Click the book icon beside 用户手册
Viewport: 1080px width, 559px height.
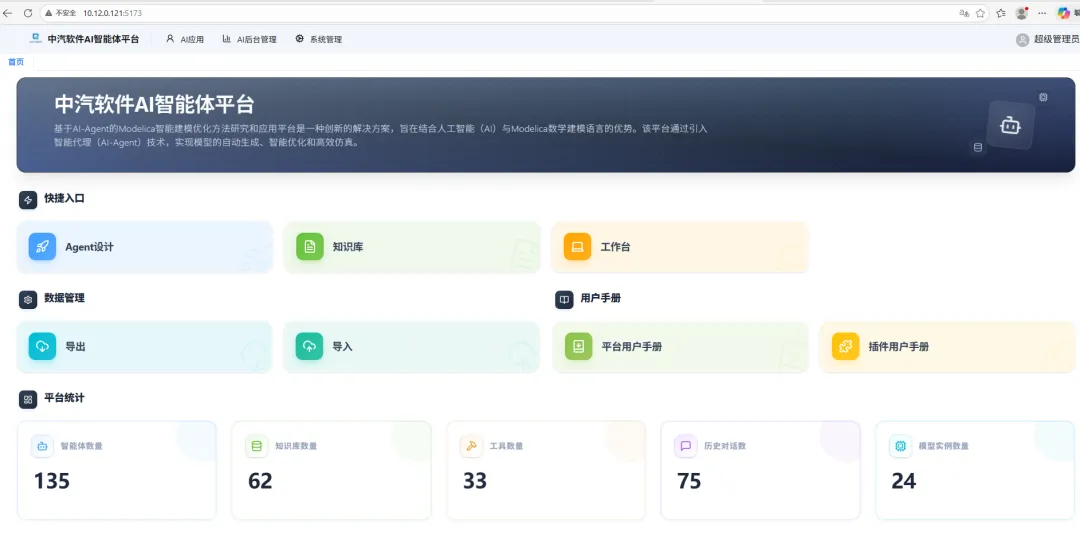pos(564,299)
